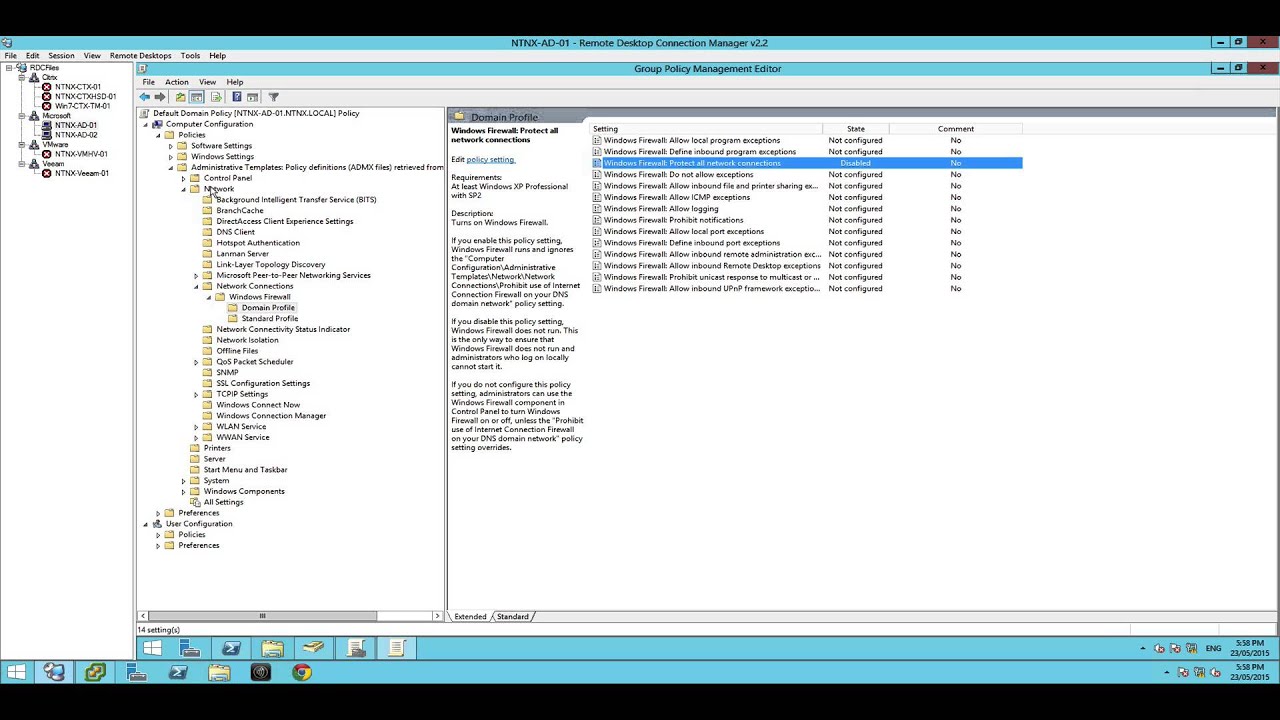Open editor's View menu
This screenshot has width=1280, height=720.
pos(207,82)
